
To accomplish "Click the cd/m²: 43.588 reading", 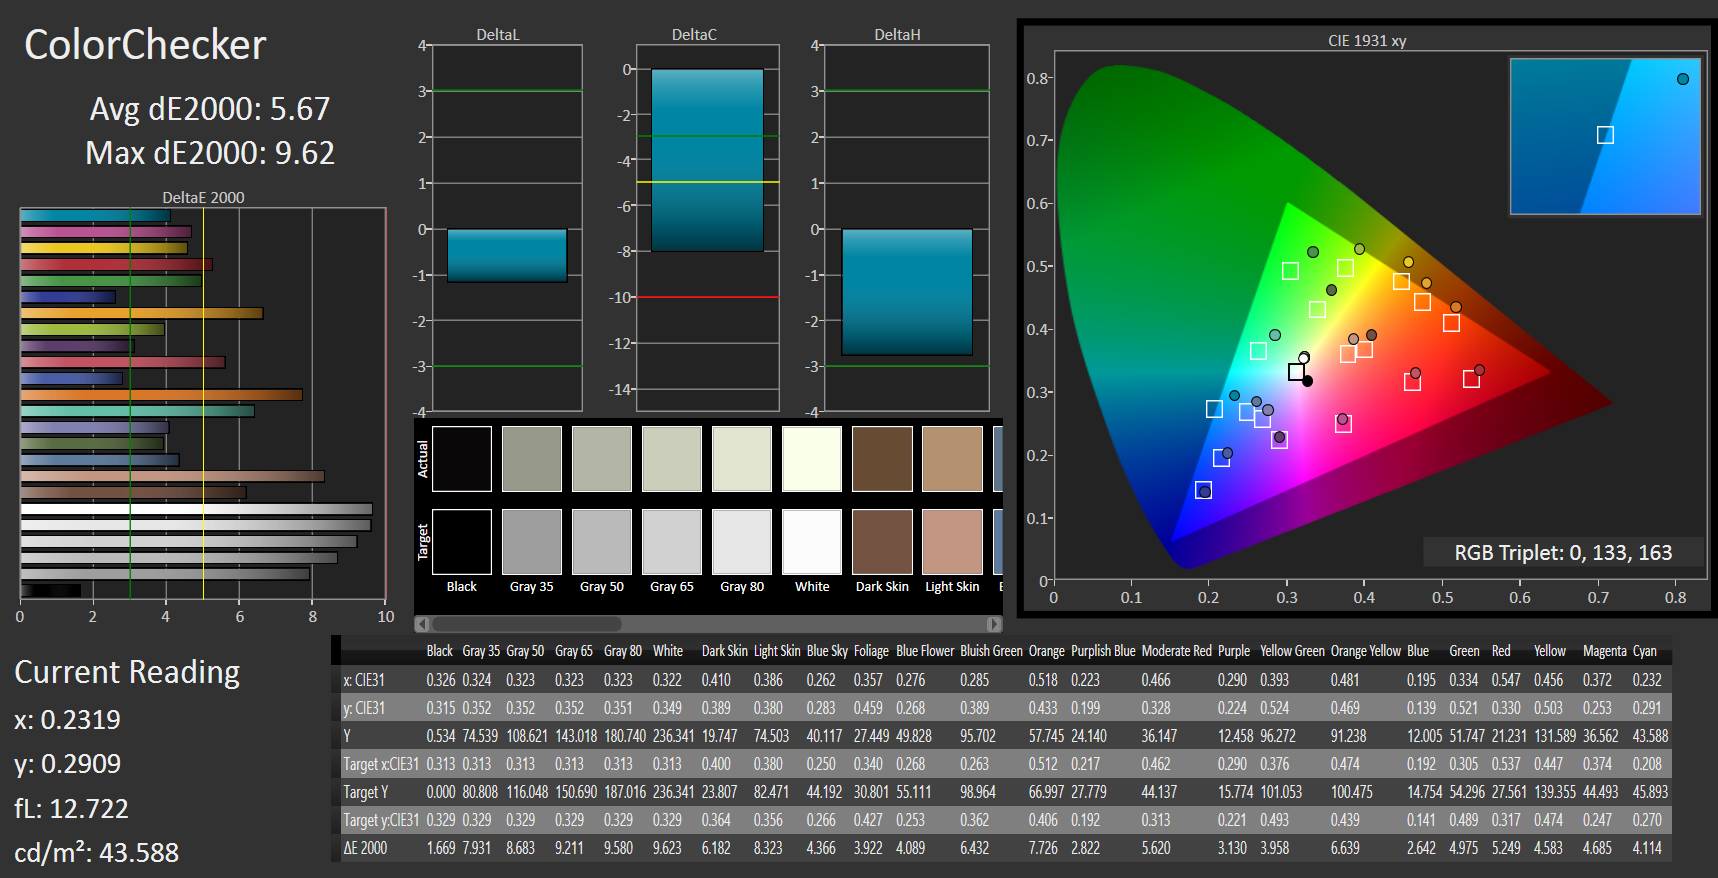I will pyautogui.click(x=96, y=852).
